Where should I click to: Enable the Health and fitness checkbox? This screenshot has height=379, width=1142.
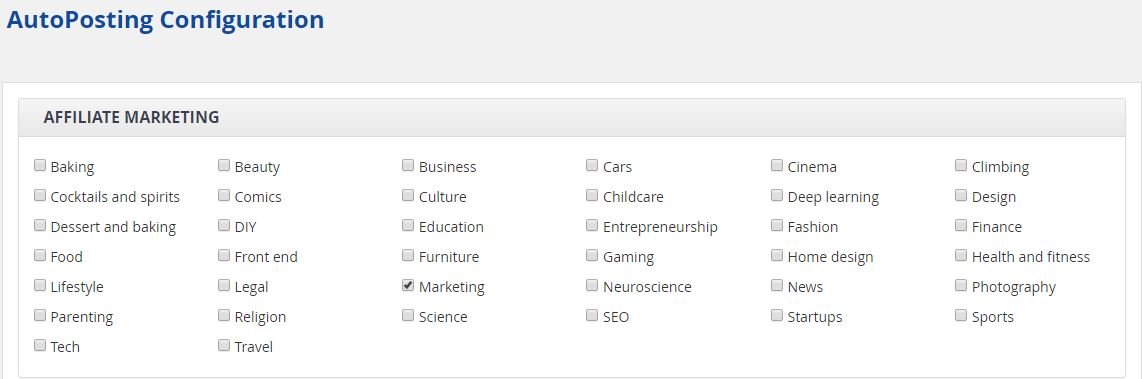[961, 256]
